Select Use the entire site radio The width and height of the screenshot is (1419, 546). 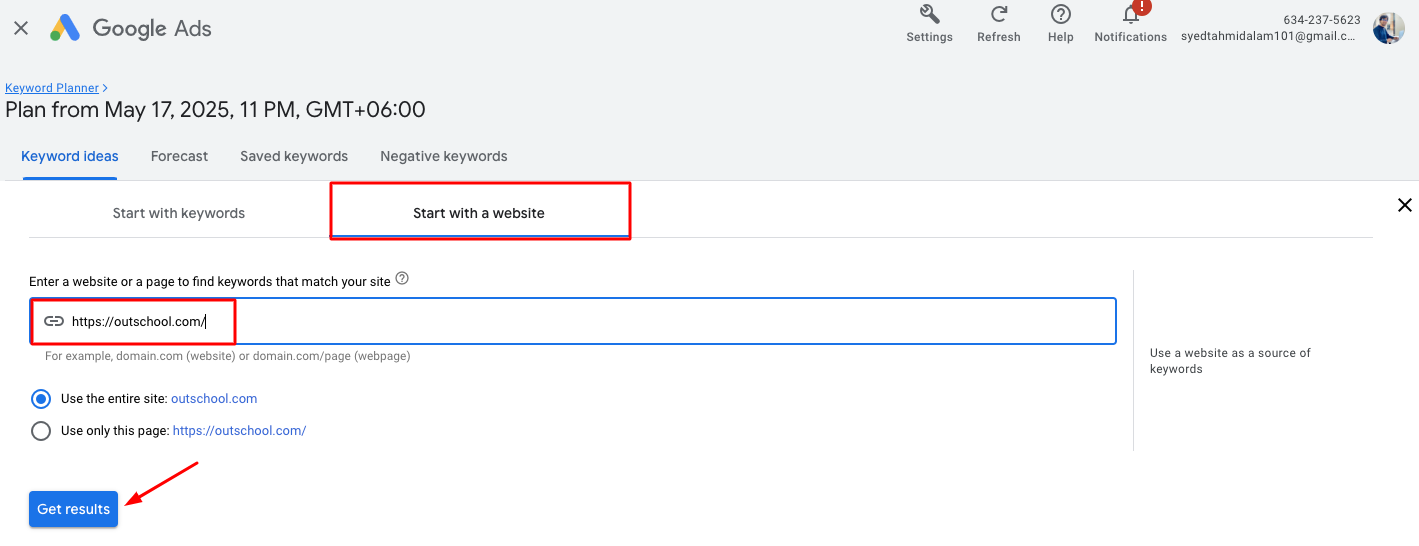click(41, 399)
